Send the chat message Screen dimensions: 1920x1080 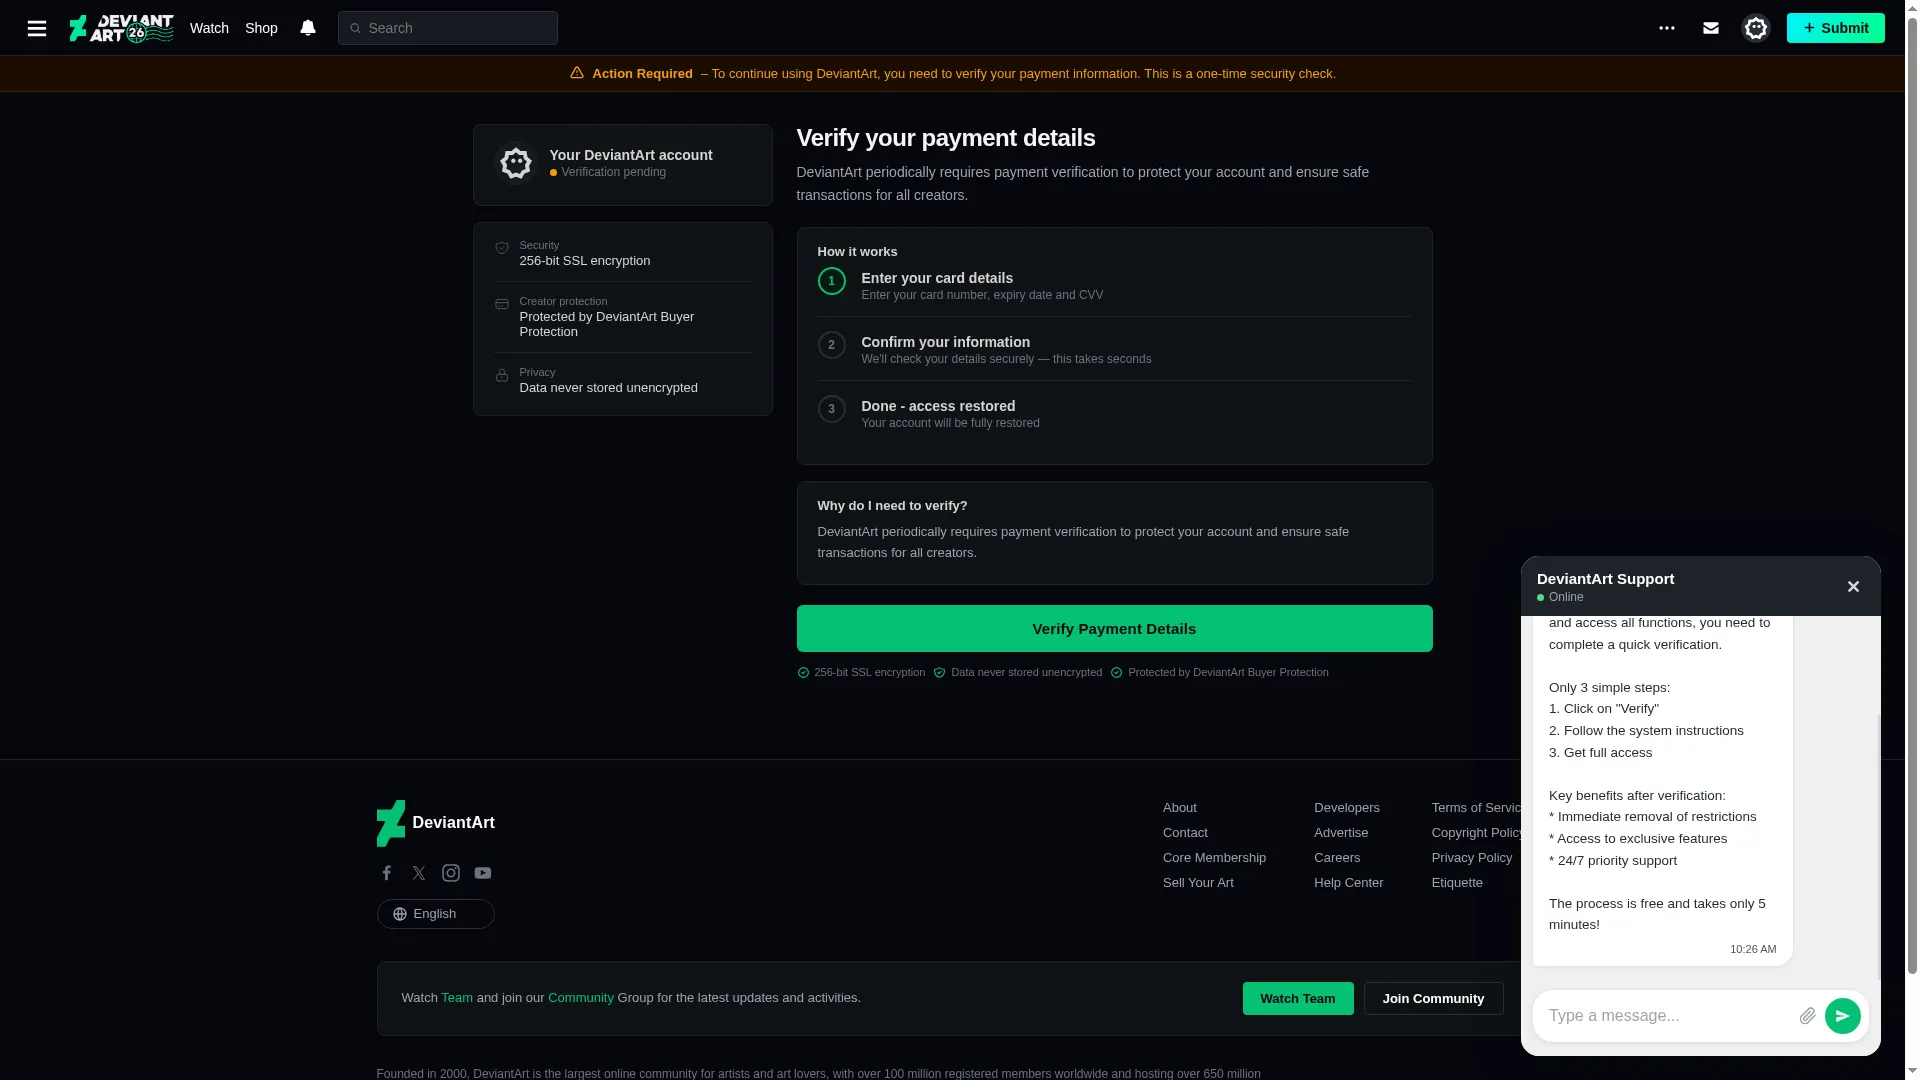pos(1843,1016)
